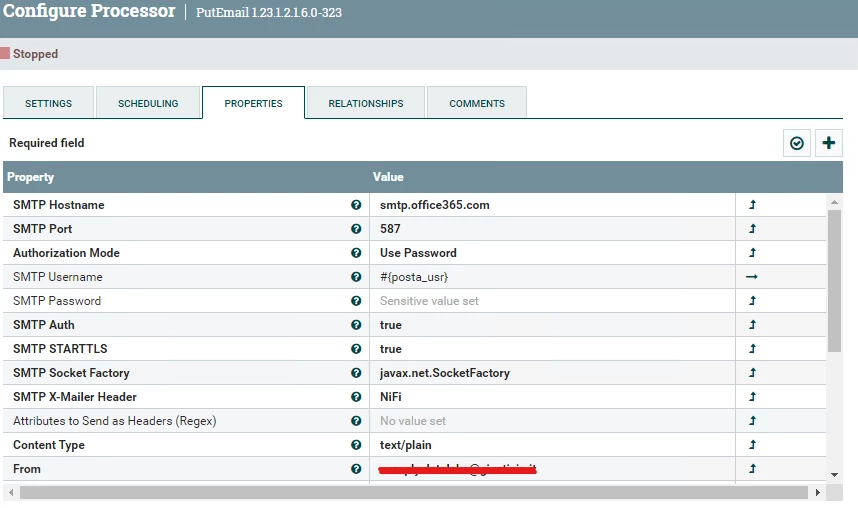Click the horizontal scrollbar left arrow
858x508 pixels.
pos(10,493)
